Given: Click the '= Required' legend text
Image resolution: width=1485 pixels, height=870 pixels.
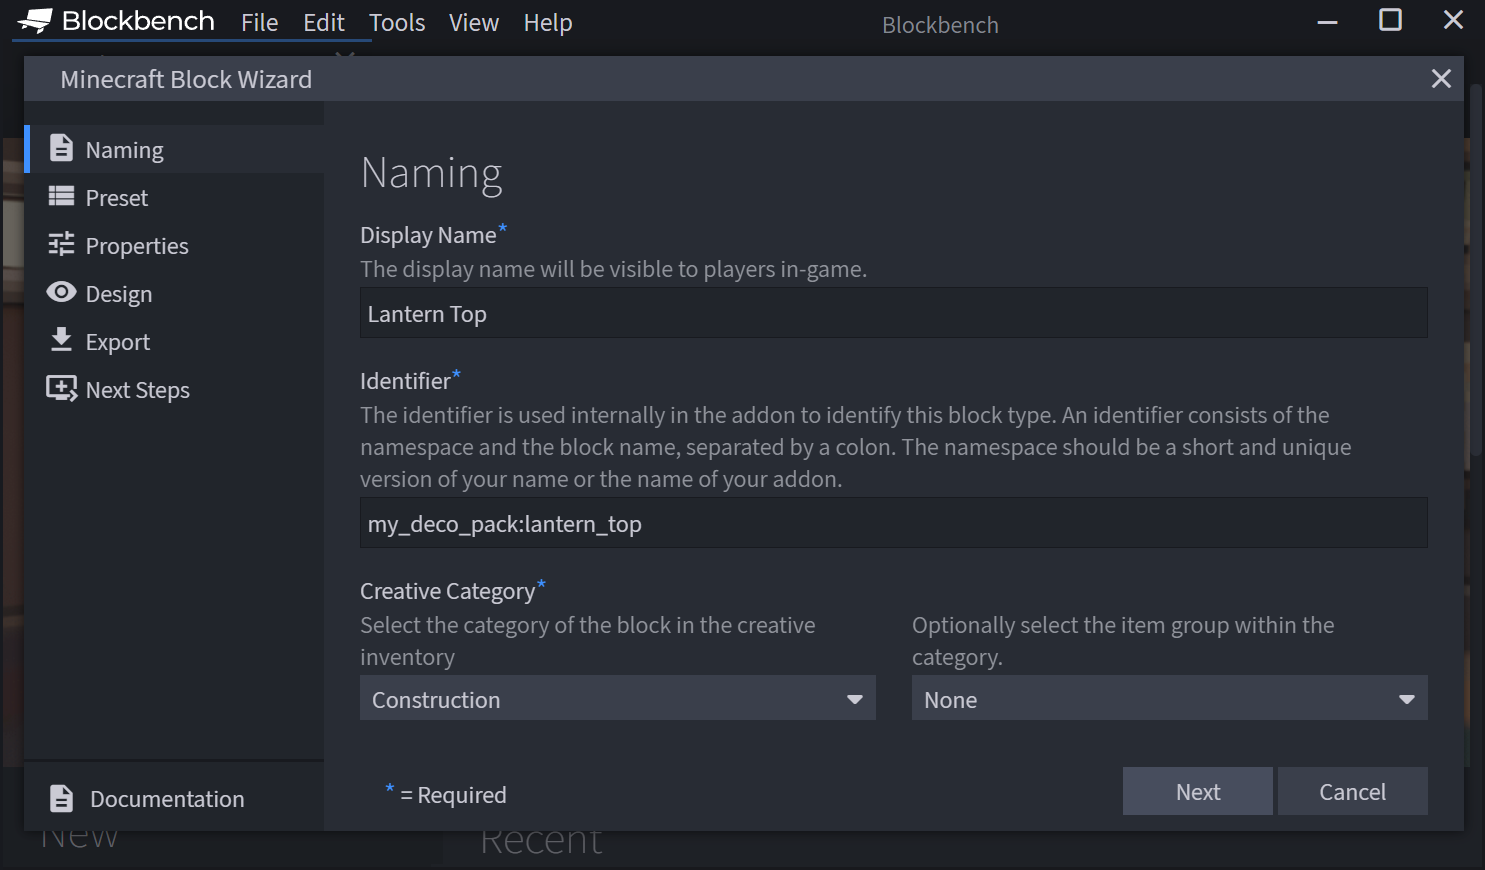Looking at the screenshot, I should point(453,794).
